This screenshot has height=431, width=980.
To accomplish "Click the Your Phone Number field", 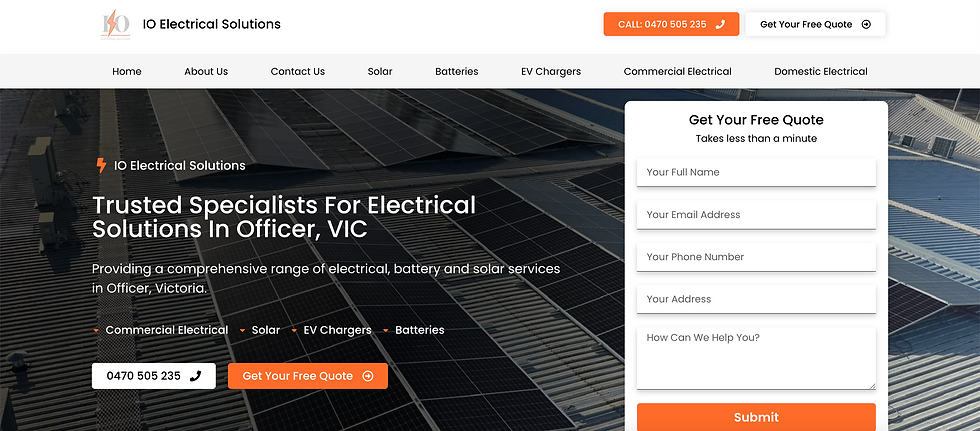I will 756,257.
